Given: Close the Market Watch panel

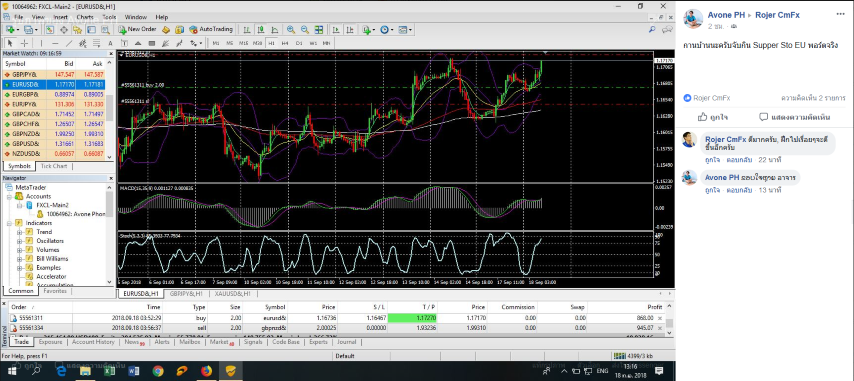Looking at the screenshot, I should (x=111, y=53).
